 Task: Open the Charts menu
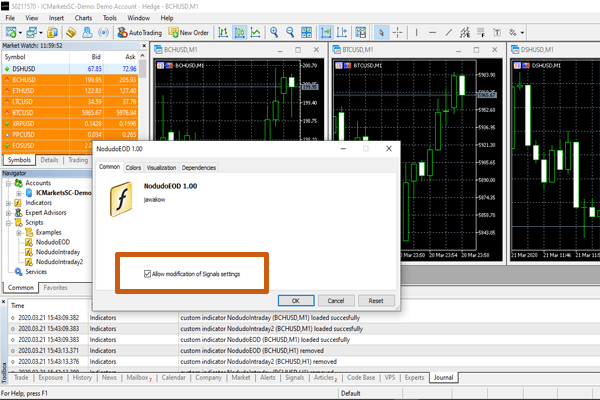[83, 18]
